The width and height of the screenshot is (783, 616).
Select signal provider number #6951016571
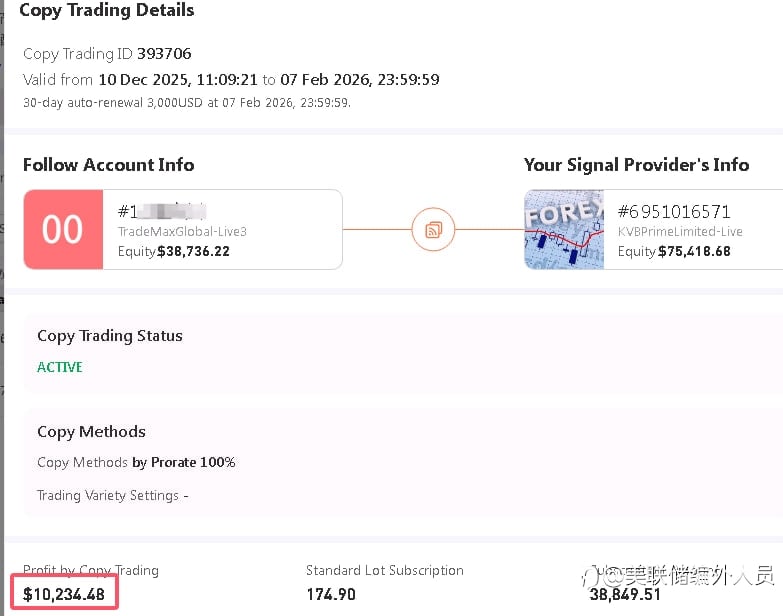point(673,212)
